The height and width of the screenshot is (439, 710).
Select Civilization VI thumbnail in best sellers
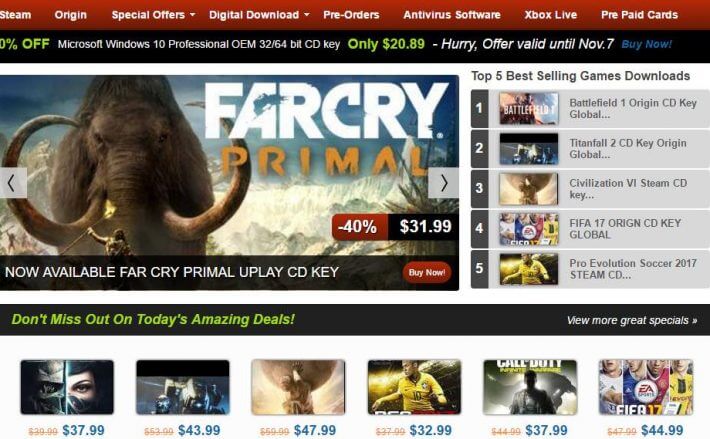(528, 189)
